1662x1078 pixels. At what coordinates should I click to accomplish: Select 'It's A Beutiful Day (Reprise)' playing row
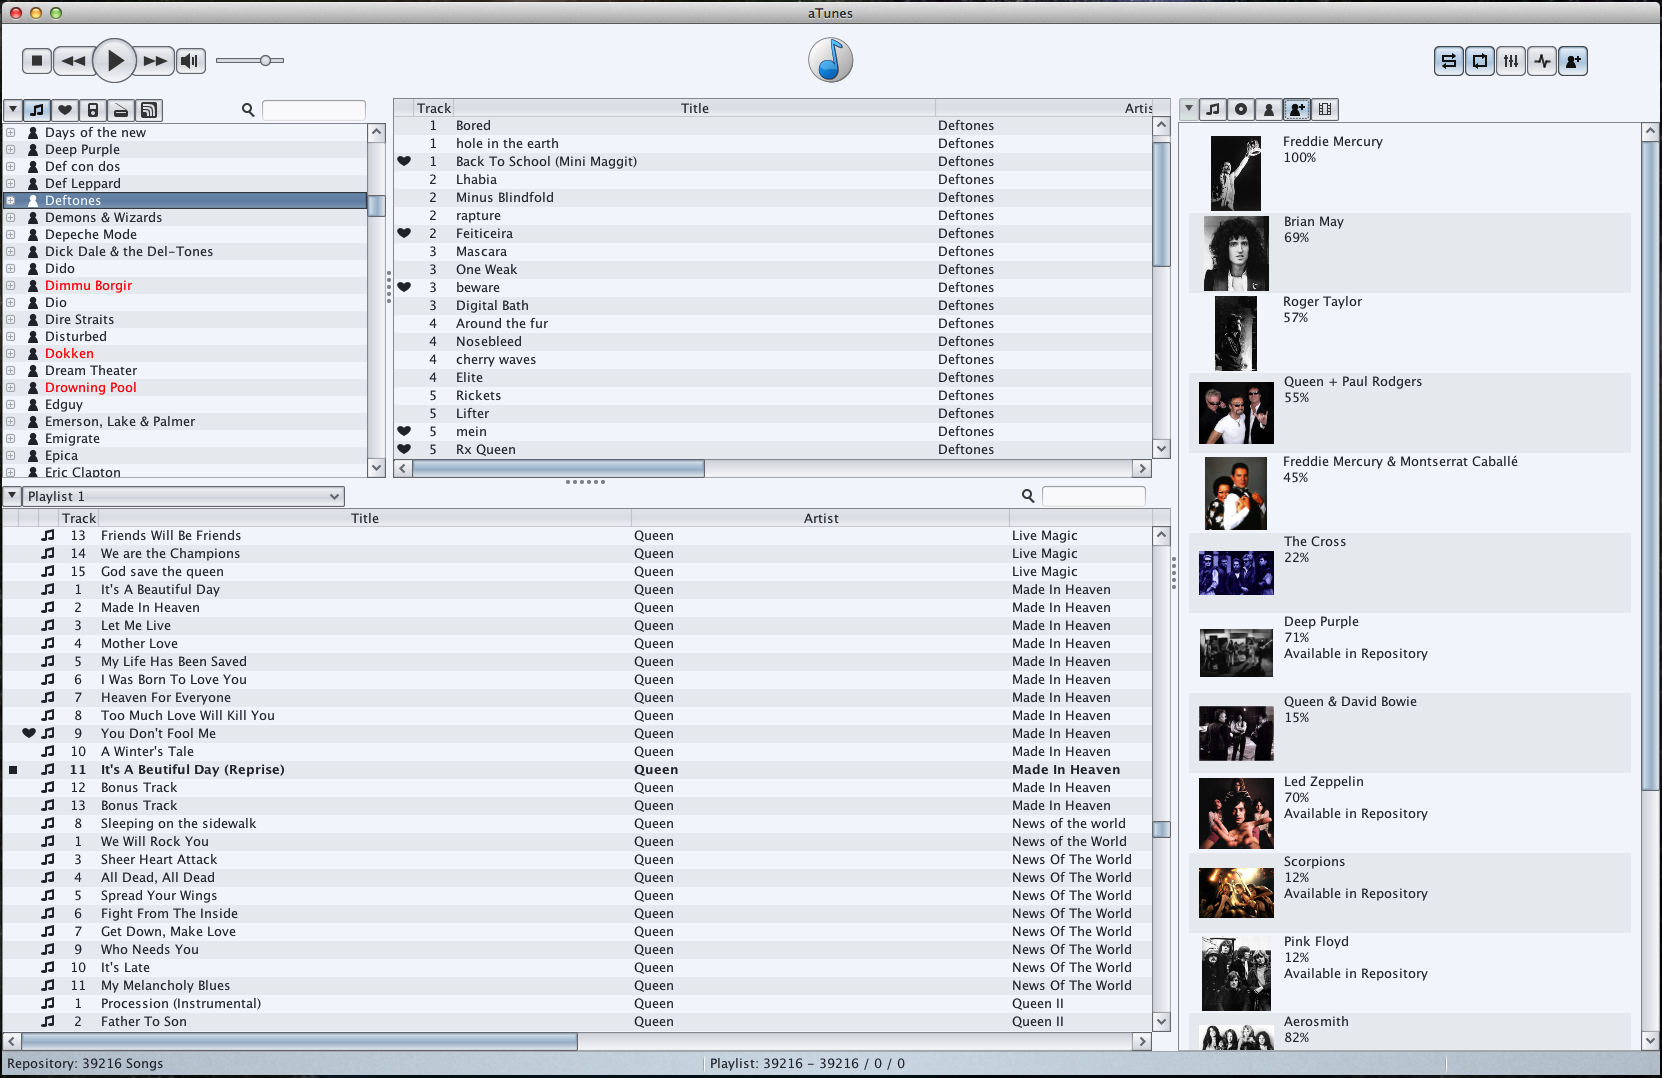(x=577, y=770)
